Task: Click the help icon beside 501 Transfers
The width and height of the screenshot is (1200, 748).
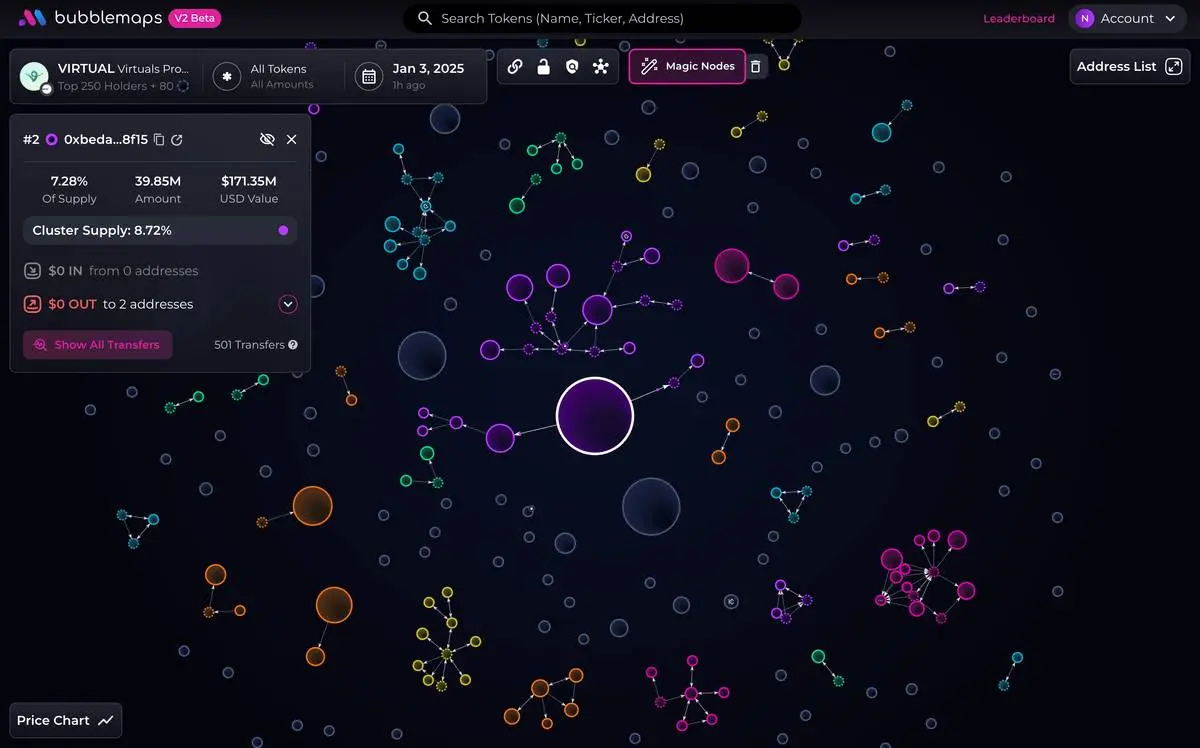Action: coord(293,345)
